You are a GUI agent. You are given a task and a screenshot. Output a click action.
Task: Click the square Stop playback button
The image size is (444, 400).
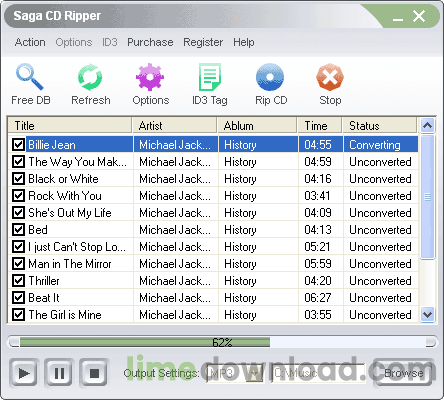click(94, 373)
